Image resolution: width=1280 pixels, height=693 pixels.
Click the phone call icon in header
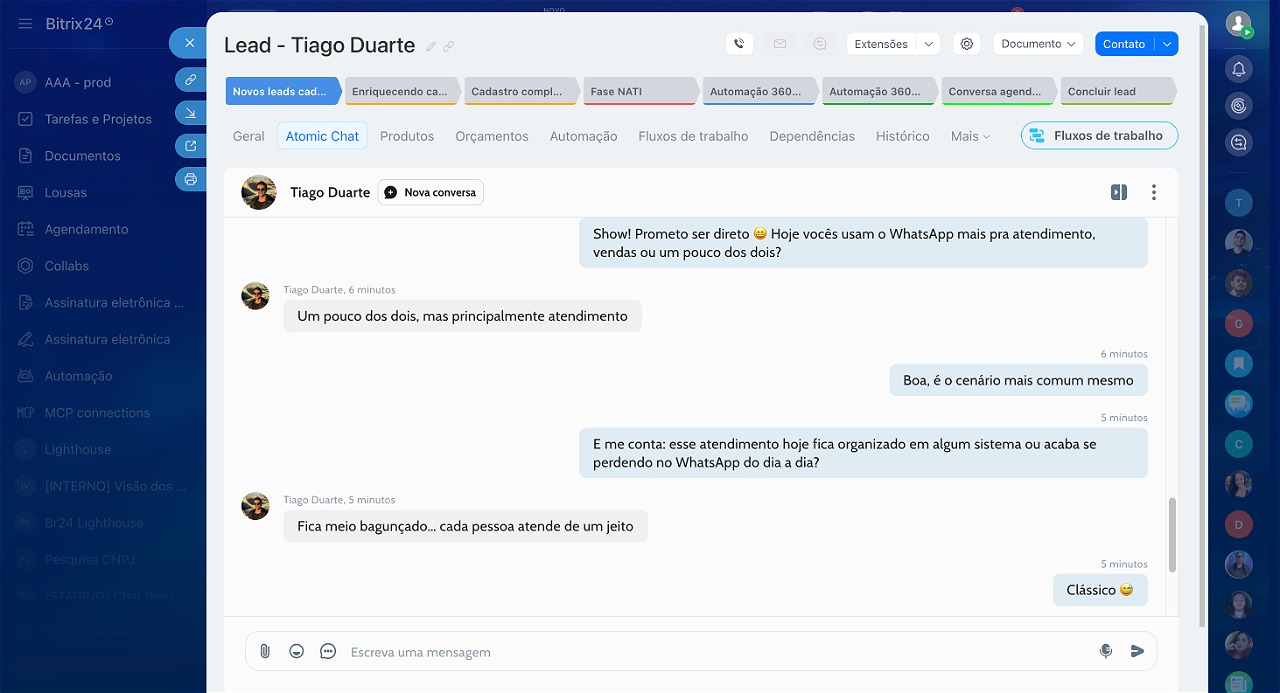(739, 44)
